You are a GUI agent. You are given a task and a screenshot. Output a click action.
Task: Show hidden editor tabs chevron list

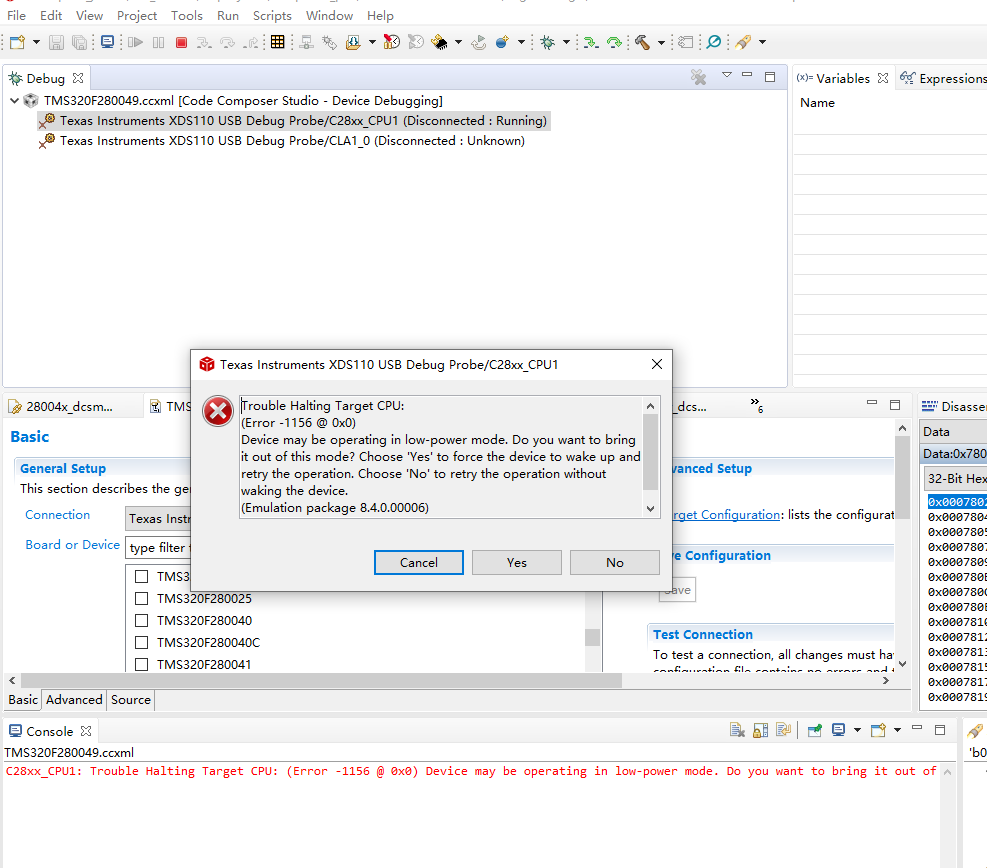[x=757, y=405]
